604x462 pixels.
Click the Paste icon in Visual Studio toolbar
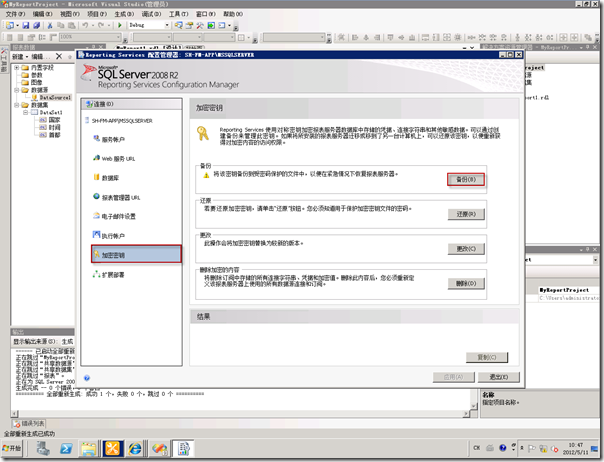click(71, 25)
